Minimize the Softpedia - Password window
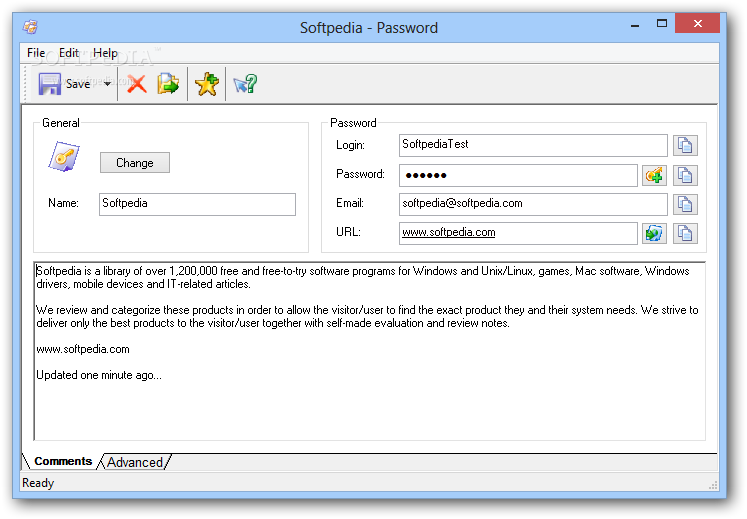 [635, 24]
